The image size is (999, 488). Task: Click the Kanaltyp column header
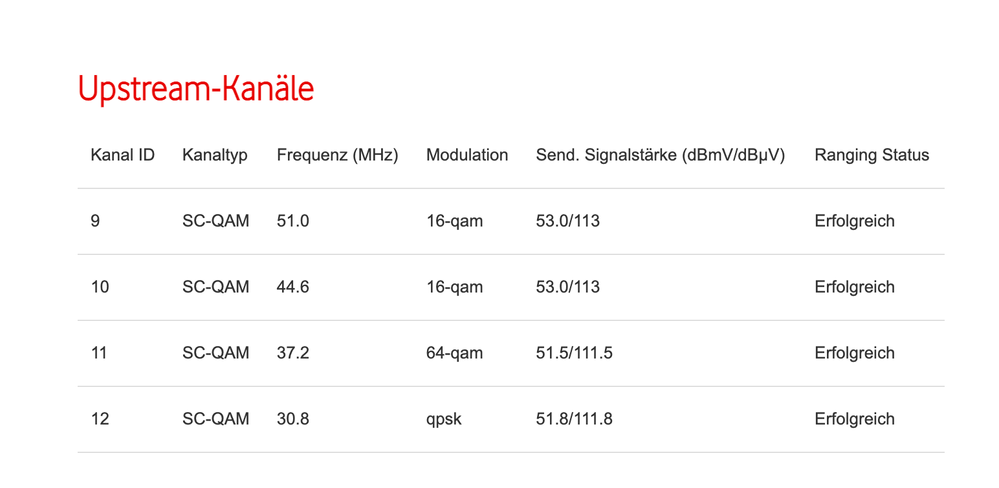(215, 155)
